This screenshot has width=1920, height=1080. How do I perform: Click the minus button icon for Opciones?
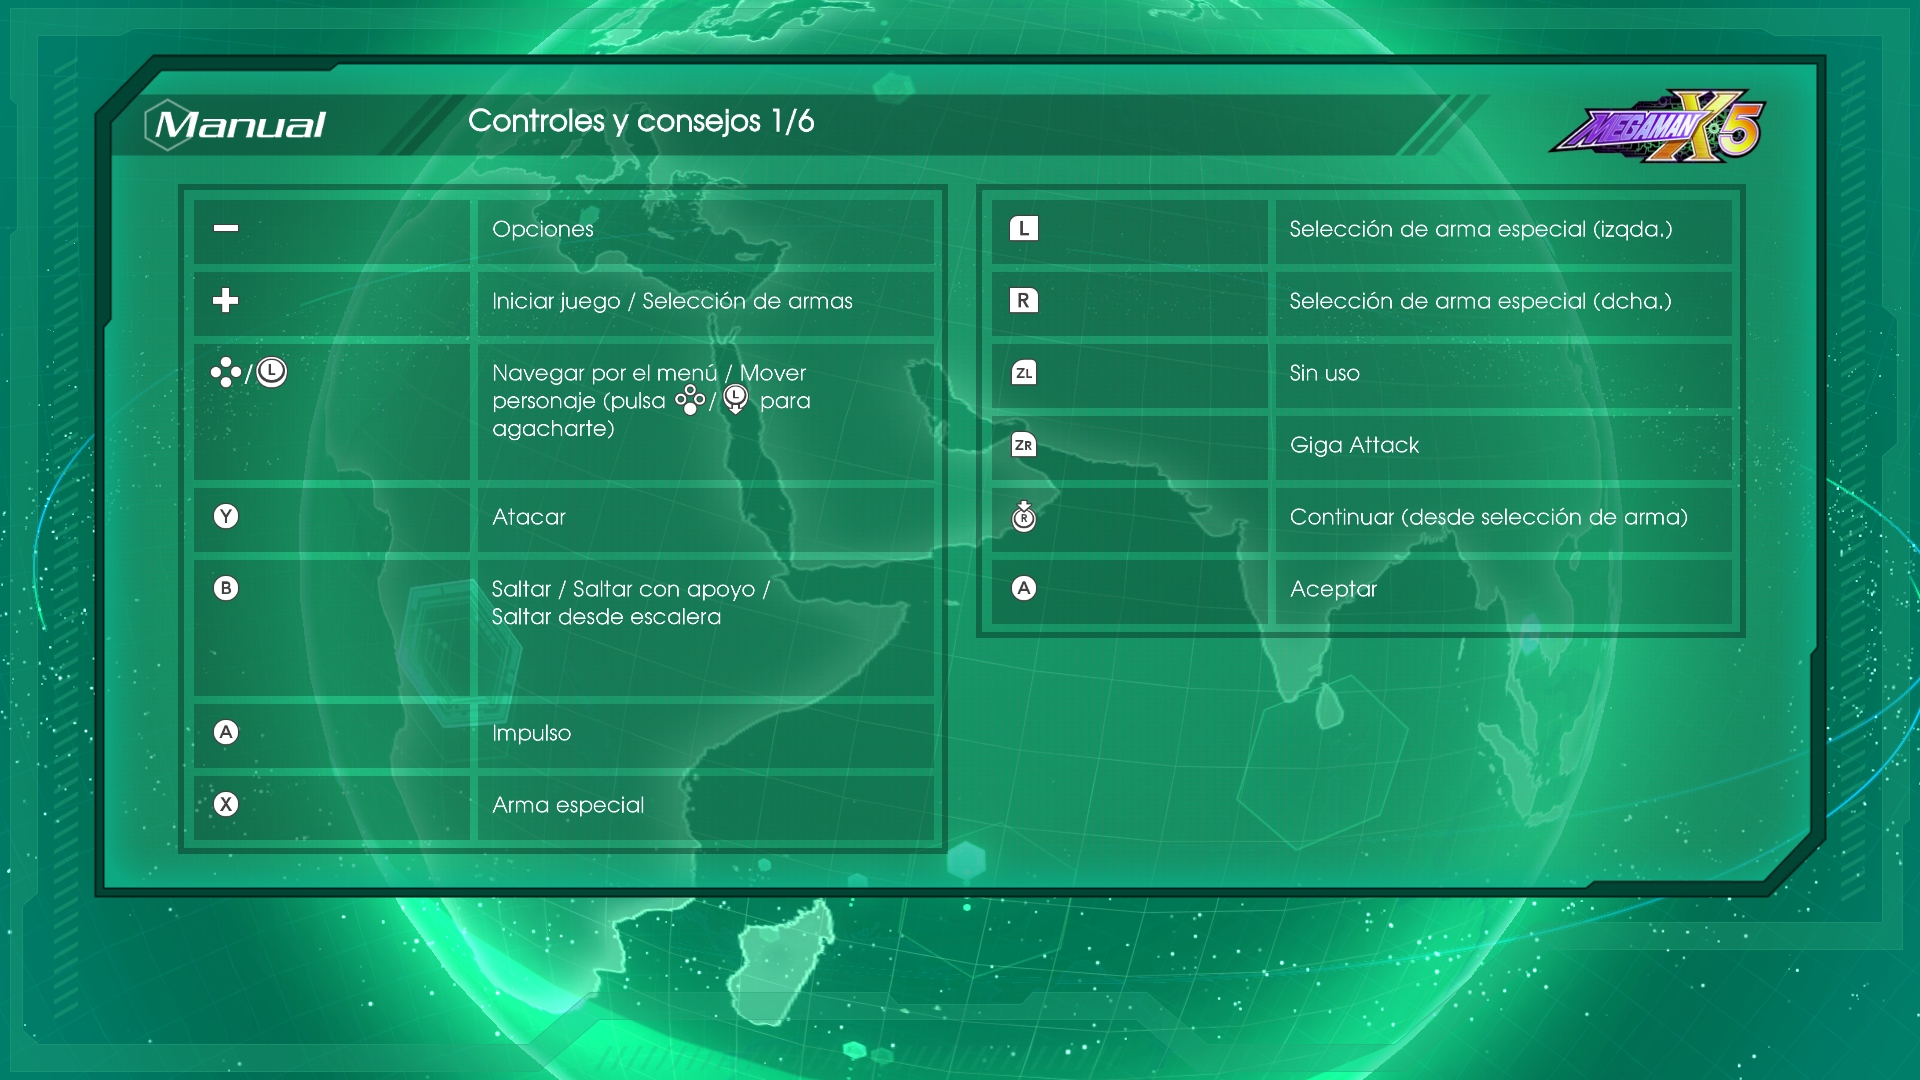click(226, 228)
